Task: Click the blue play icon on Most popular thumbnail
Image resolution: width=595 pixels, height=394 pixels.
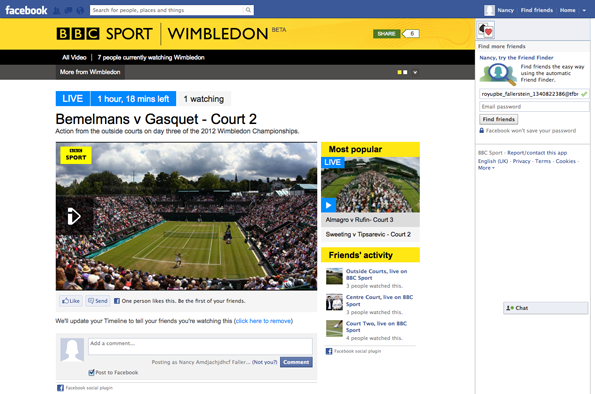Action: (329, 205)
